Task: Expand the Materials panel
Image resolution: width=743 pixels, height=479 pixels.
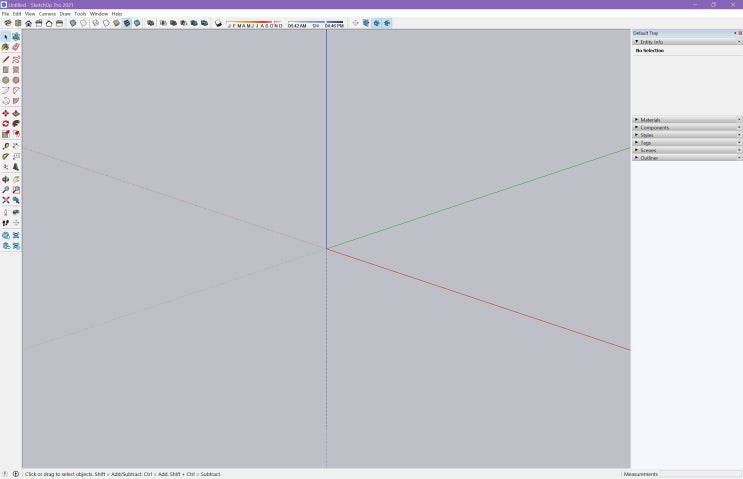Action: (687, 120)
